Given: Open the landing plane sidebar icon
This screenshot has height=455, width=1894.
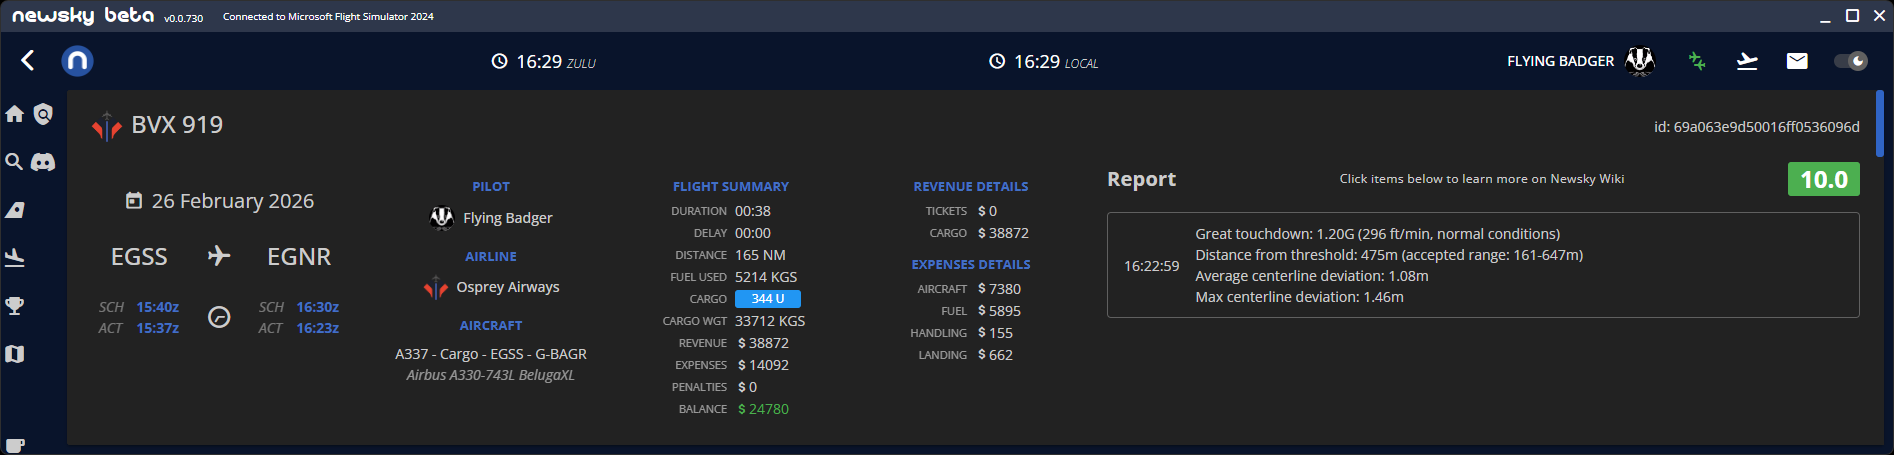Looking at the screenshot, I should pos(15,258).
